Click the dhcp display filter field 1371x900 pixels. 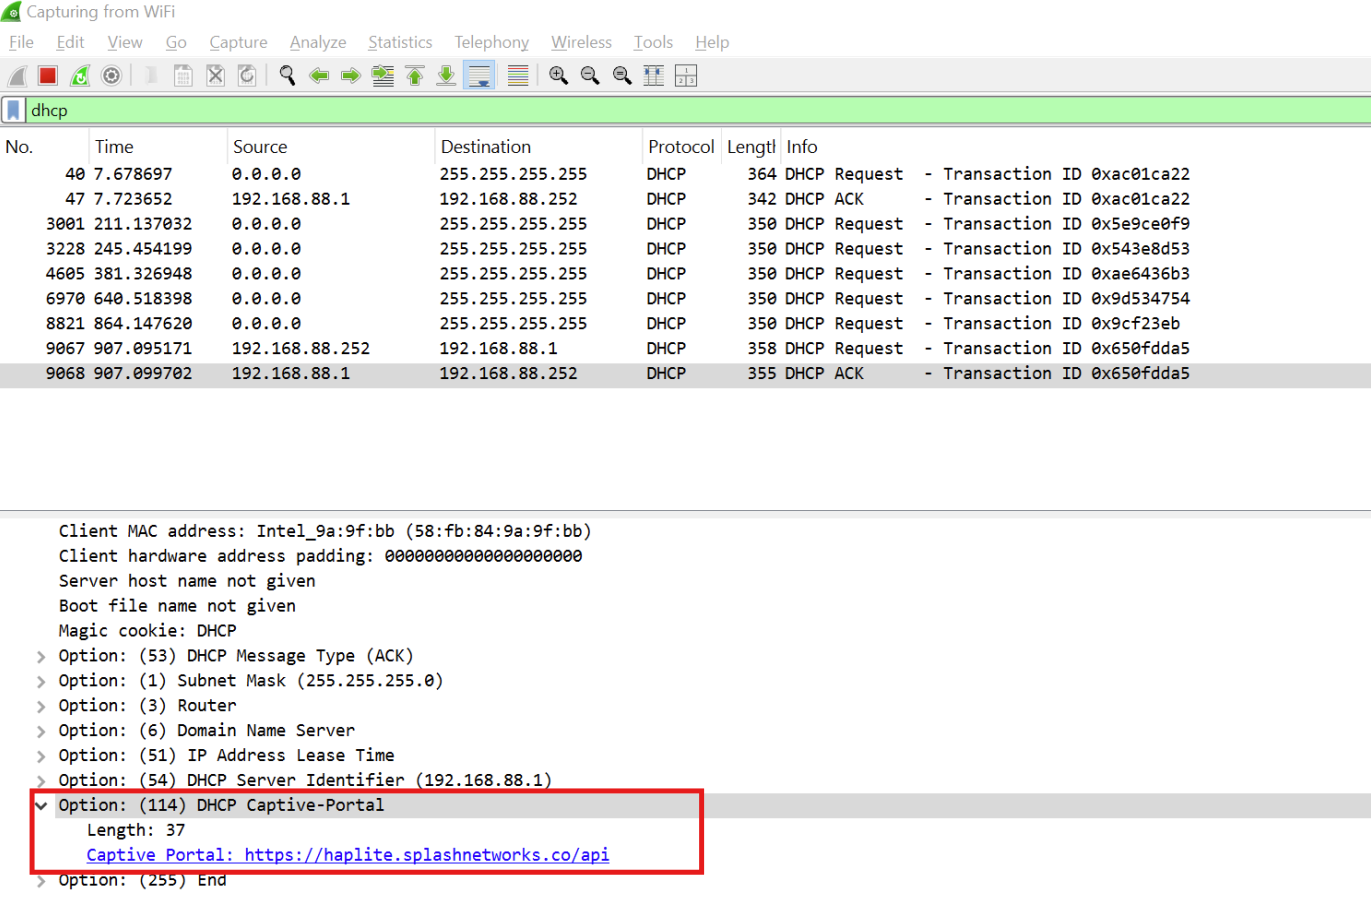698,110
